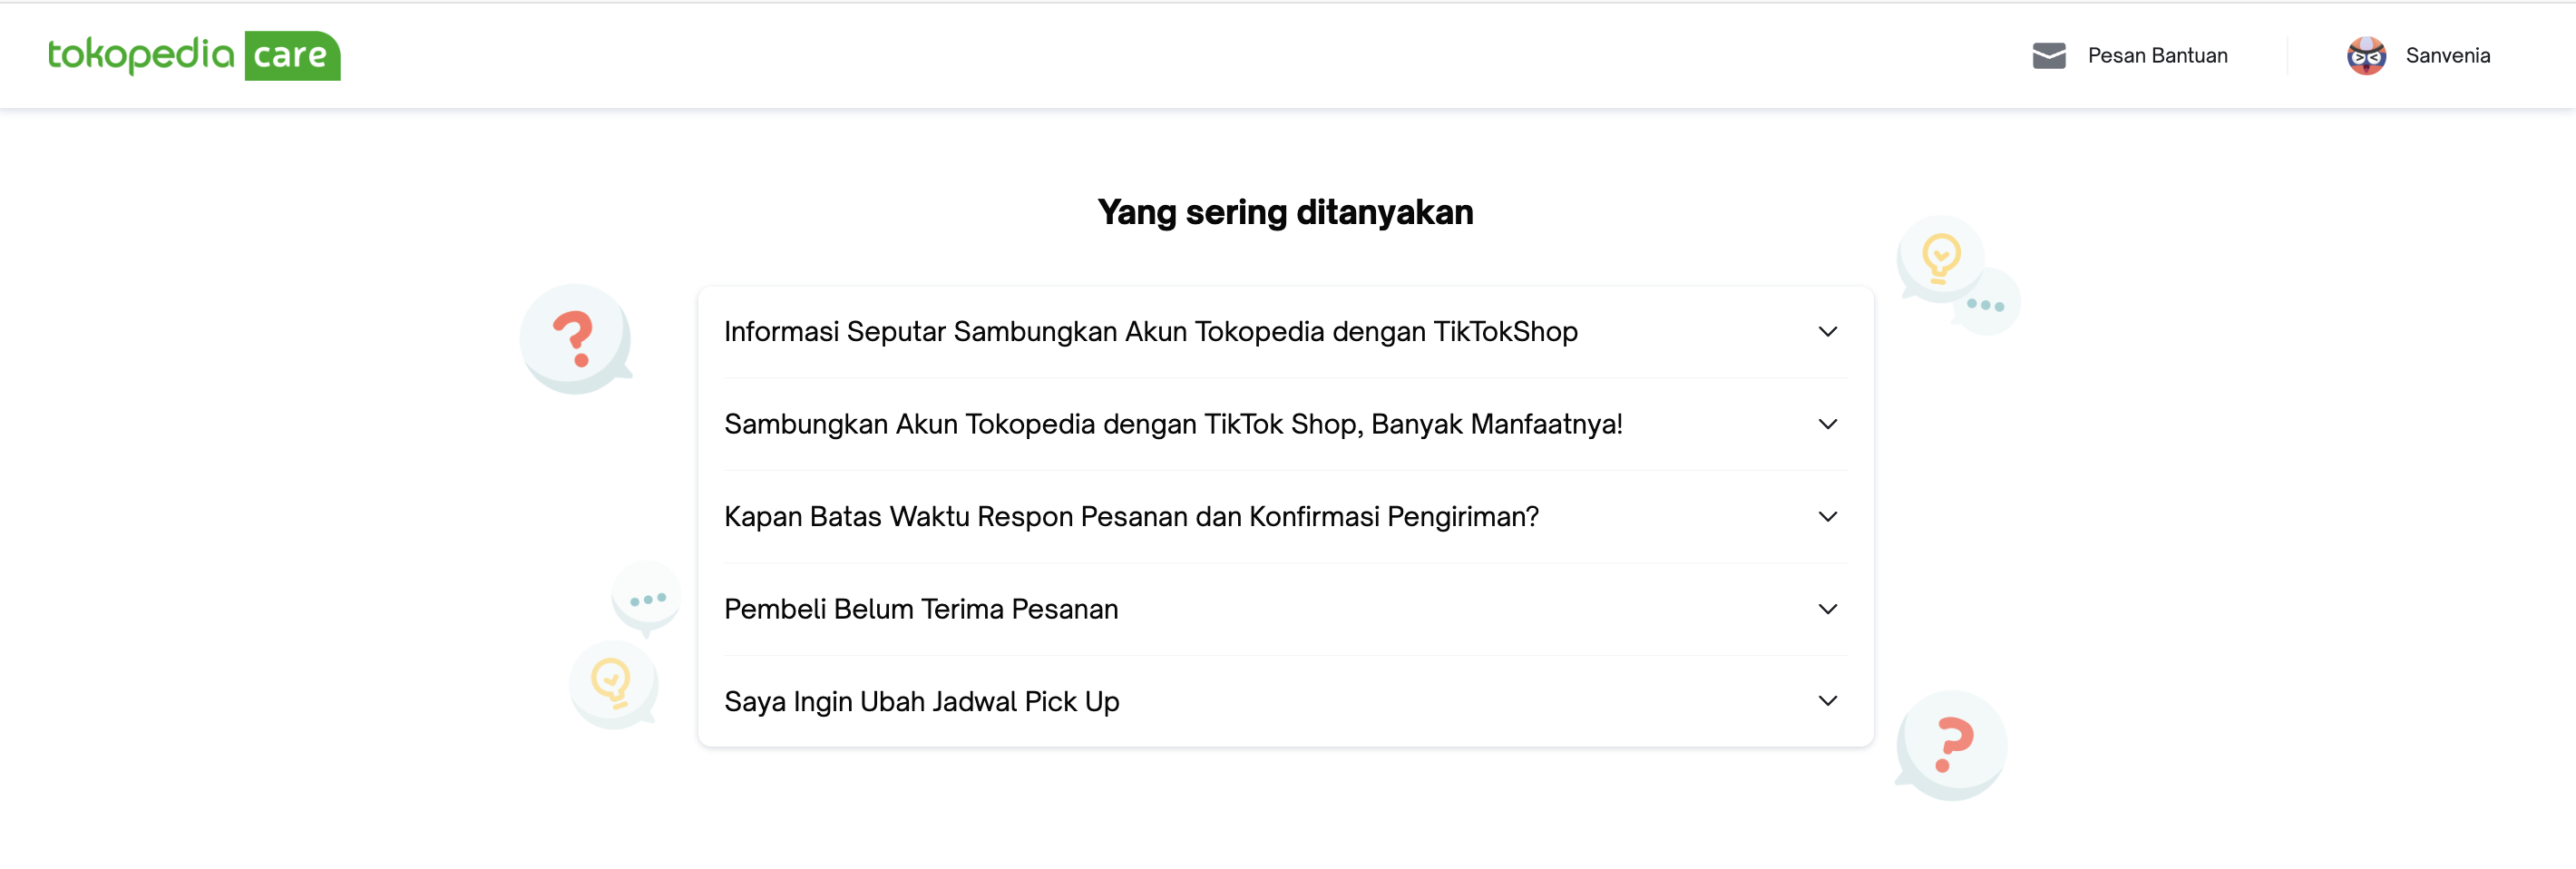Click the envelope icon beside Pesan Bantuan
Screen dimensions: 2576x869
pyautogui.click(x=2048, y=56)
